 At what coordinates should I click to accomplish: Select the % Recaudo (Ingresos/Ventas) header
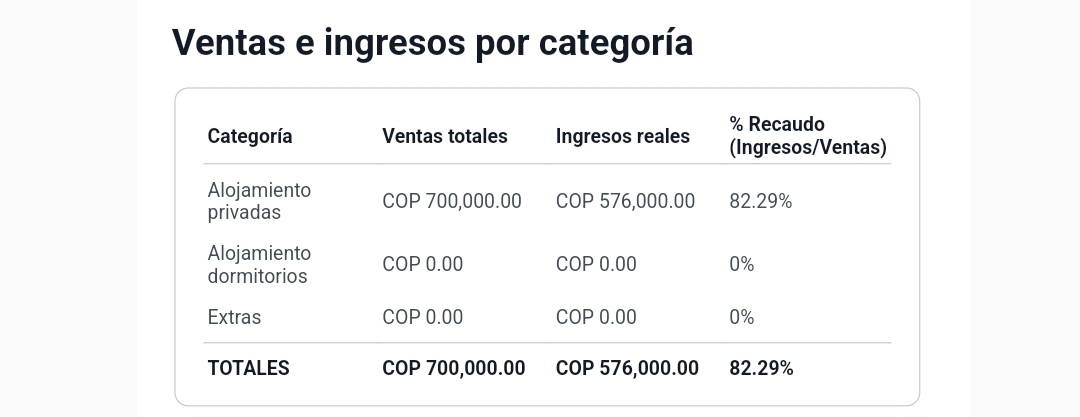tap(808, 135)
